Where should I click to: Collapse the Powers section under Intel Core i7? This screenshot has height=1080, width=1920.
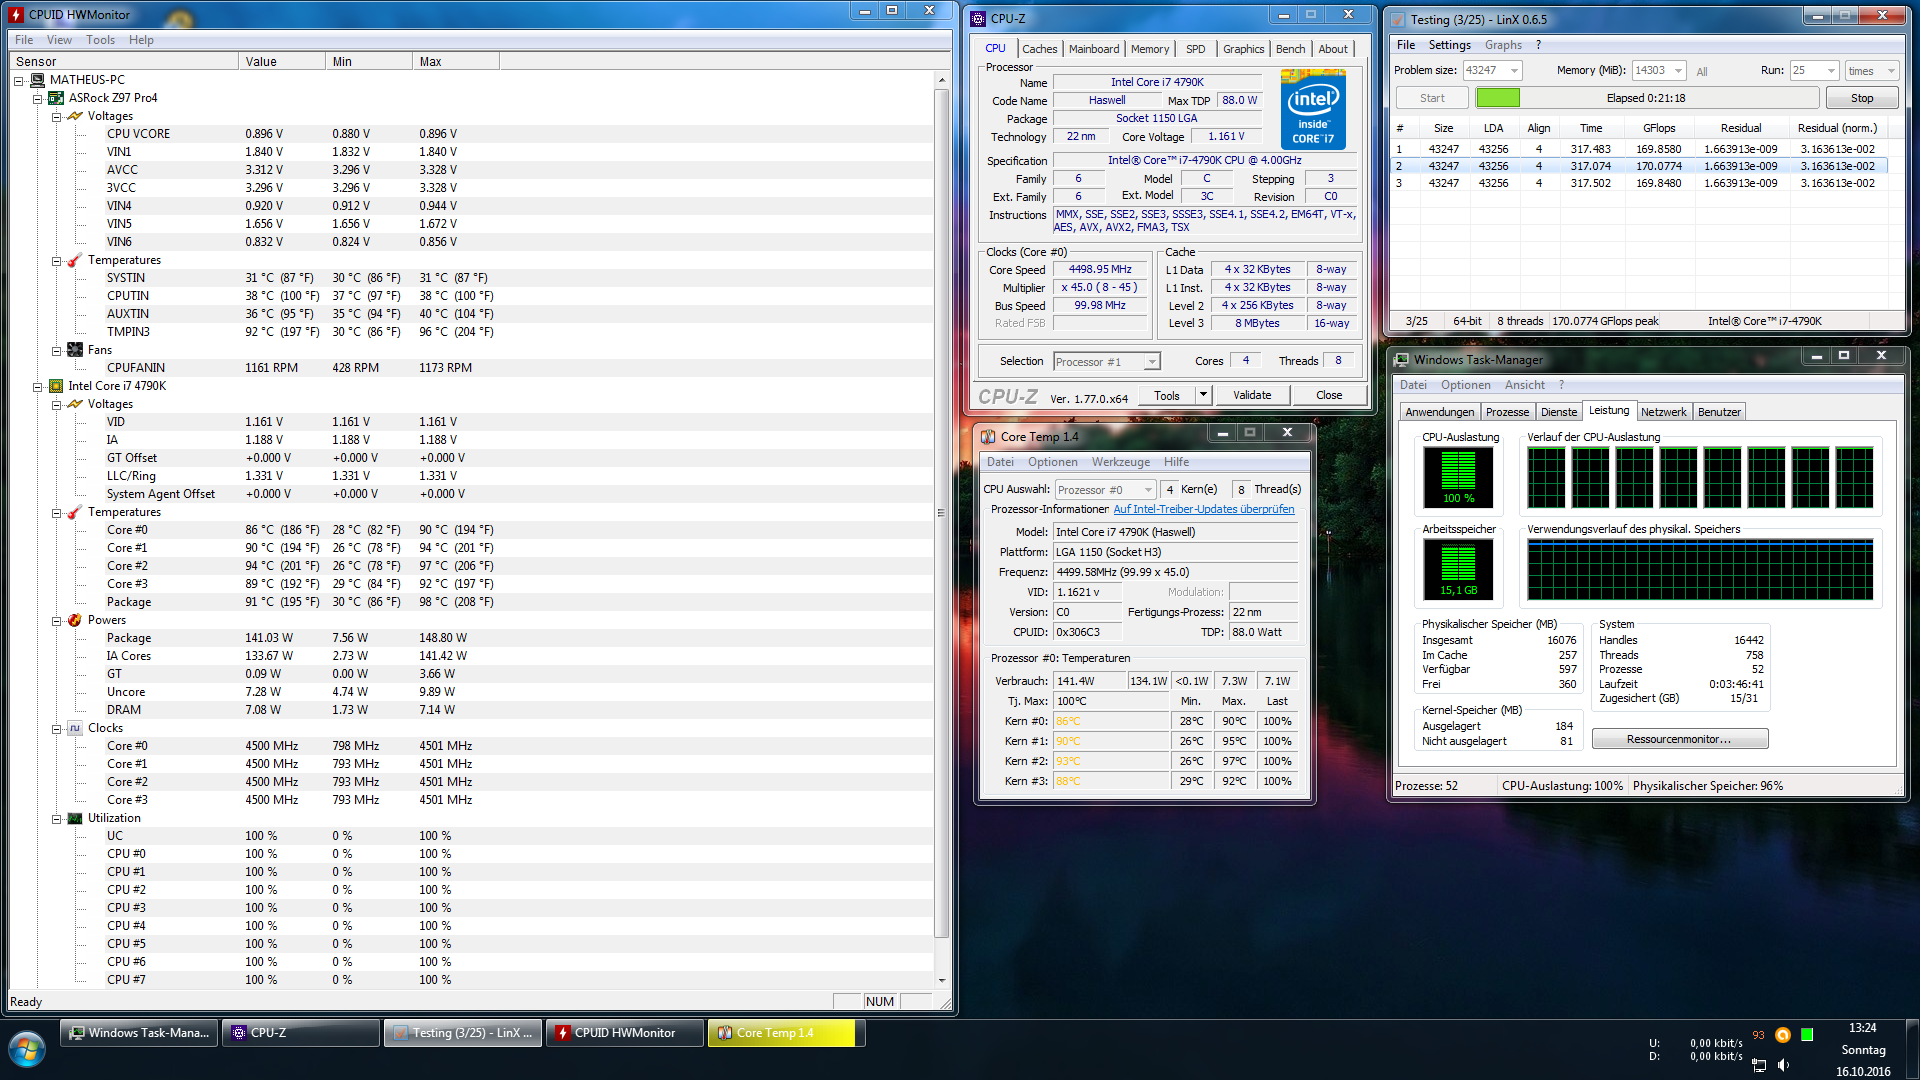[x=57, y=620]
